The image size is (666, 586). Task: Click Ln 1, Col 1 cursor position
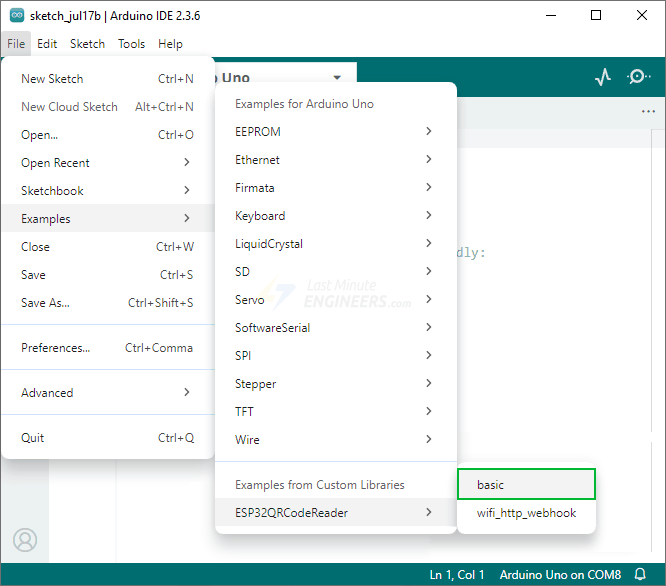point(457,575)
